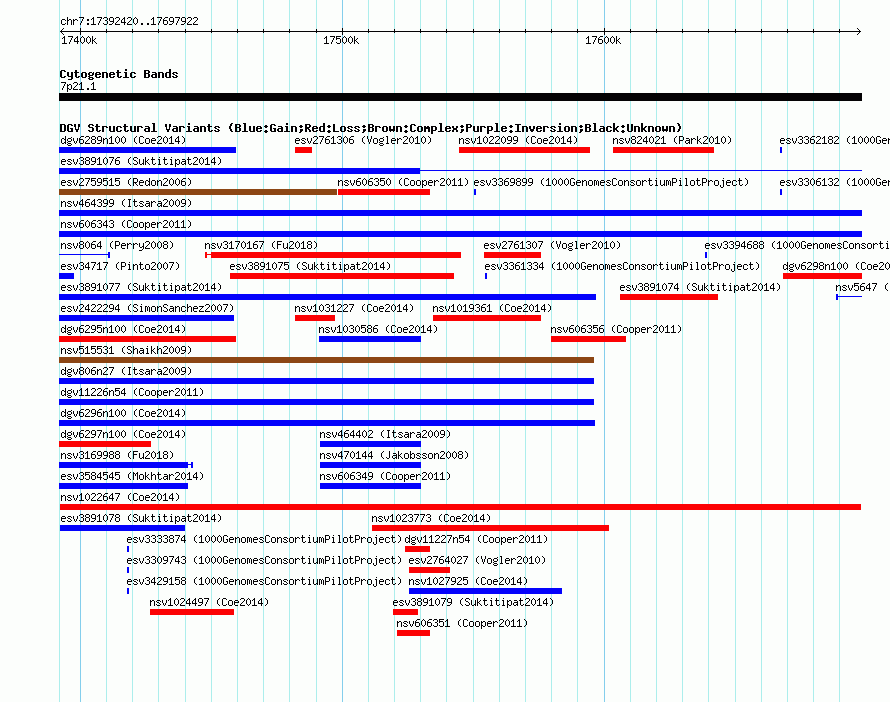Open esv3309743 1000Genomes variant
This screenshot has width=890, height=702.
(x=264, y=560)
